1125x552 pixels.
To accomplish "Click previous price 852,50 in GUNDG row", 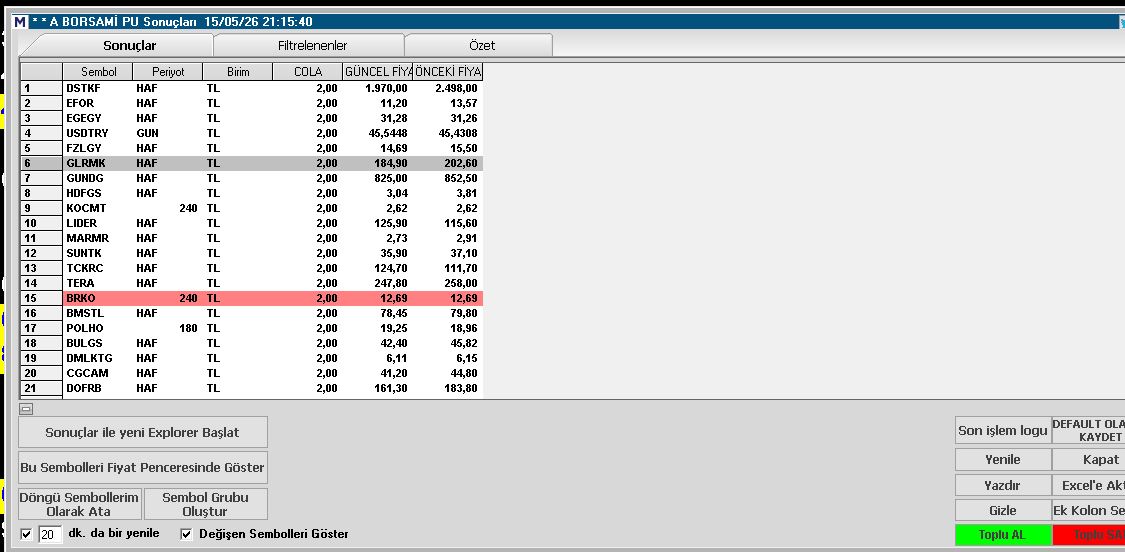I will (461, 178).
